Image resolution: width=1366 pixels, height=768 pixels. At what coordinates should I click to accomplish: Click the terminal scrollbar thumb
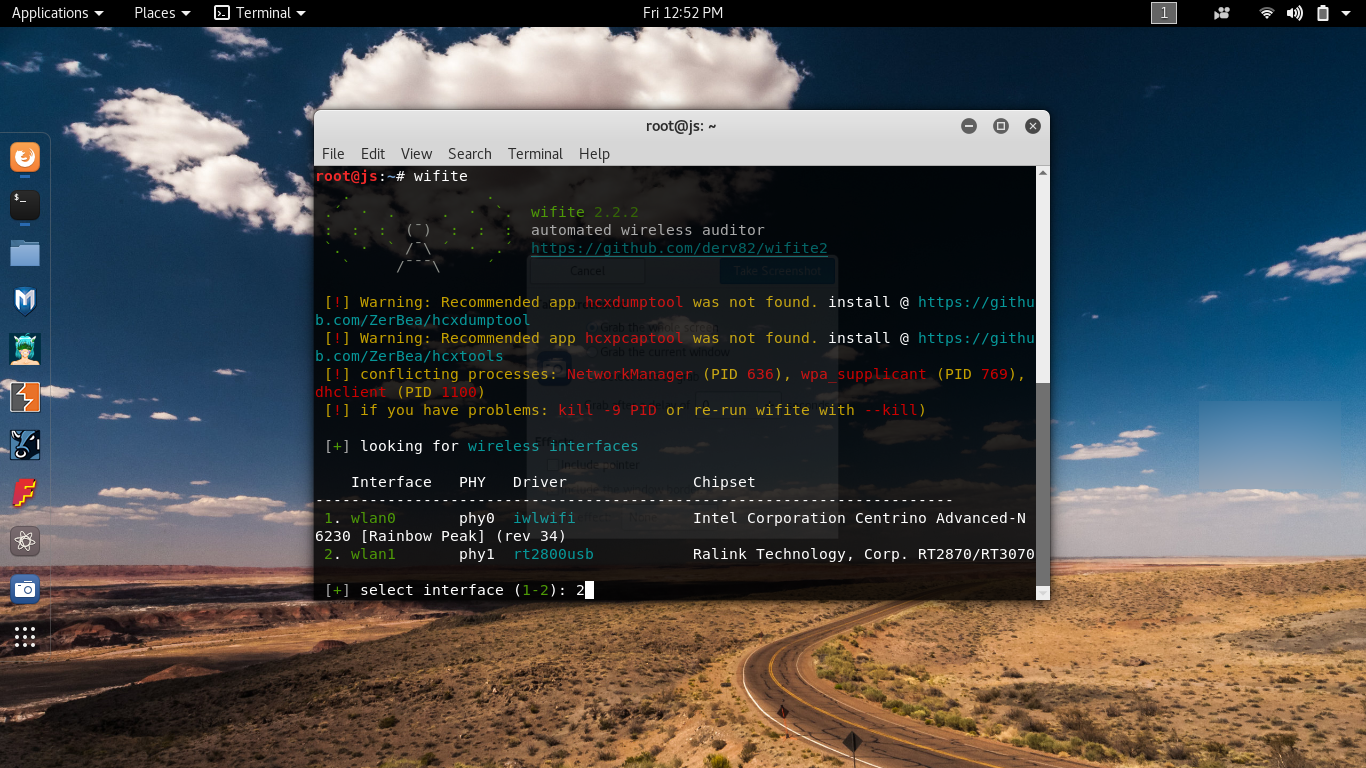point(1043,483)
